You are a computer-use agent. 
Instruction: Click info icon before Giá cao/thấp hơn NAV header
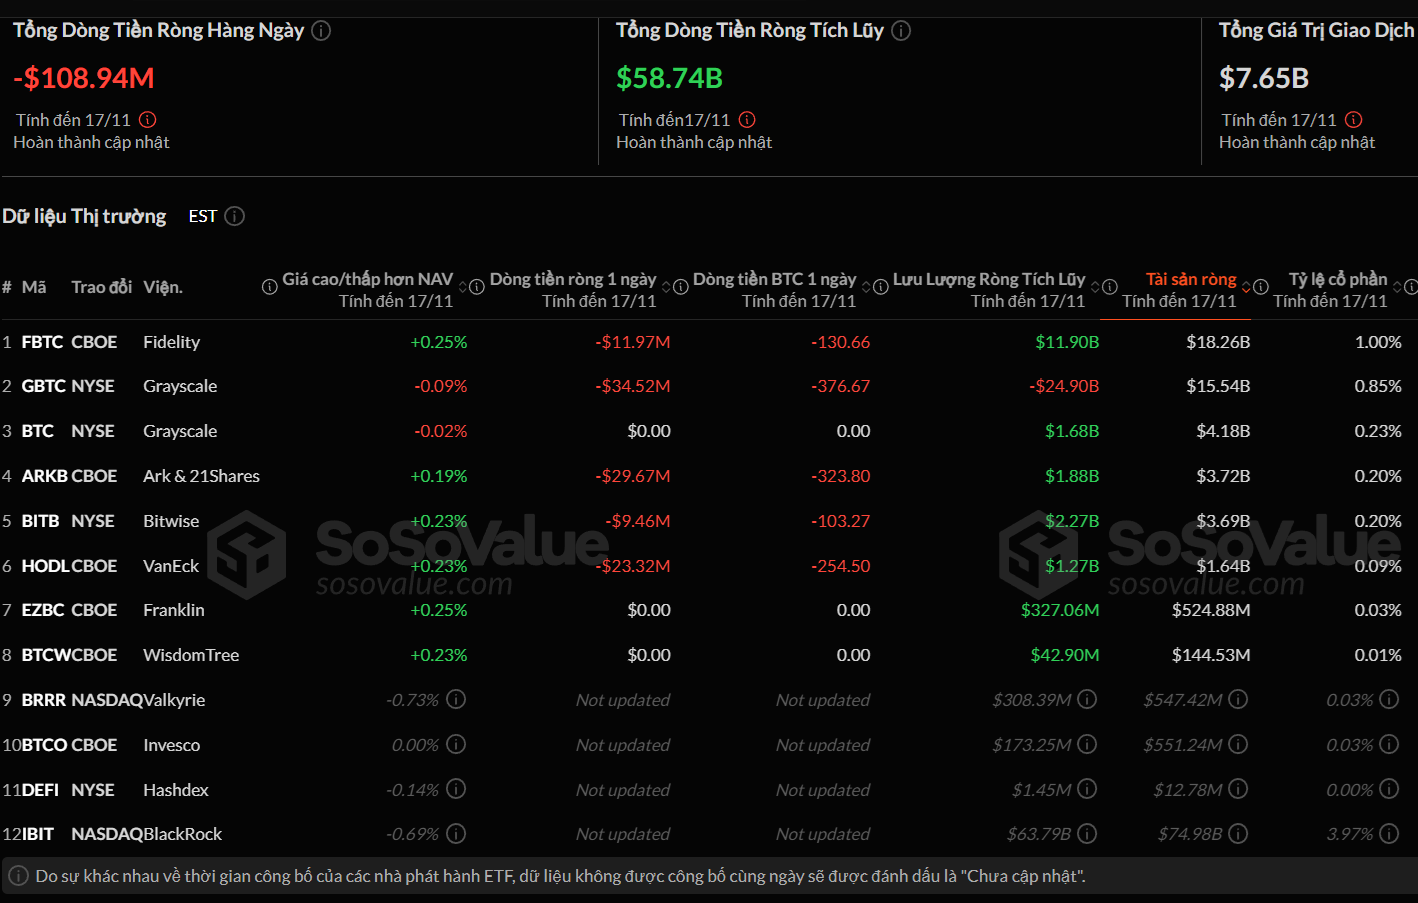coord(270,287)
